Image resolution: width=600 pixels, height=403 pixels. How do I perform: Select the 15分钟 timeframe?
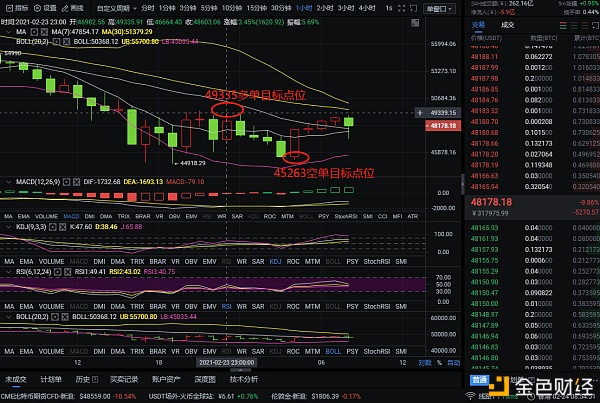click(256, 8)
